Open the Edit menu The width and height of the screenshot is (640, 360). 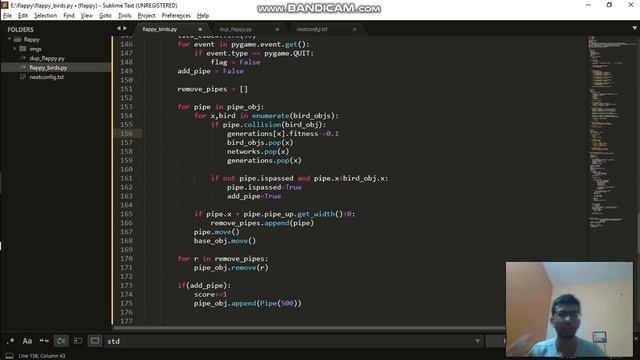pos(23,16)
